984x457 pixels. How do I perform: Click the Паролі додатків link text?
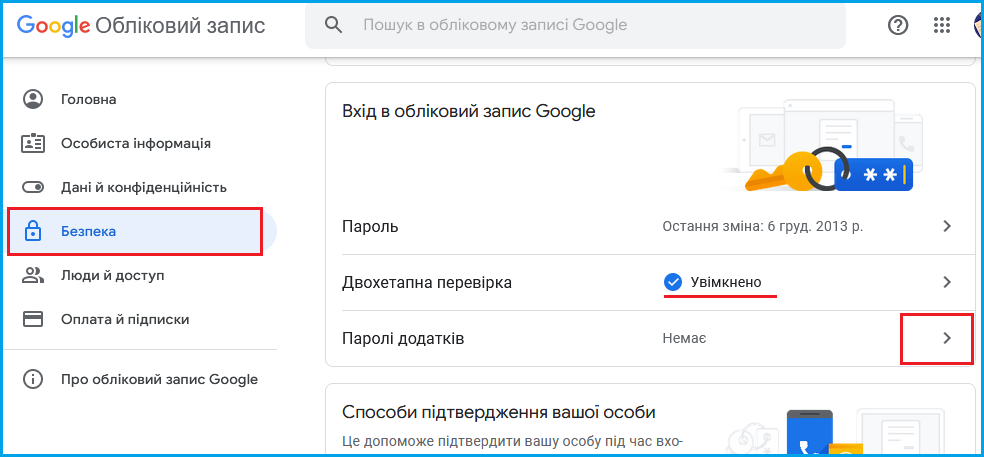click(403, 339)
